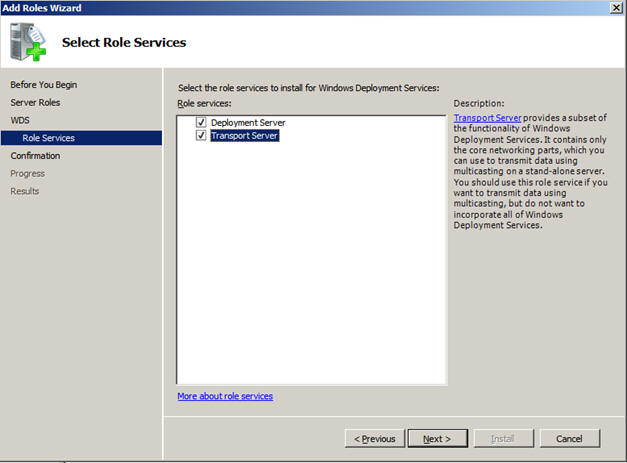Image resolution: width=627 pixels, height=463 pixels.
Task: Uncheck the Transport Server checkbox
Action: [201, 136]
